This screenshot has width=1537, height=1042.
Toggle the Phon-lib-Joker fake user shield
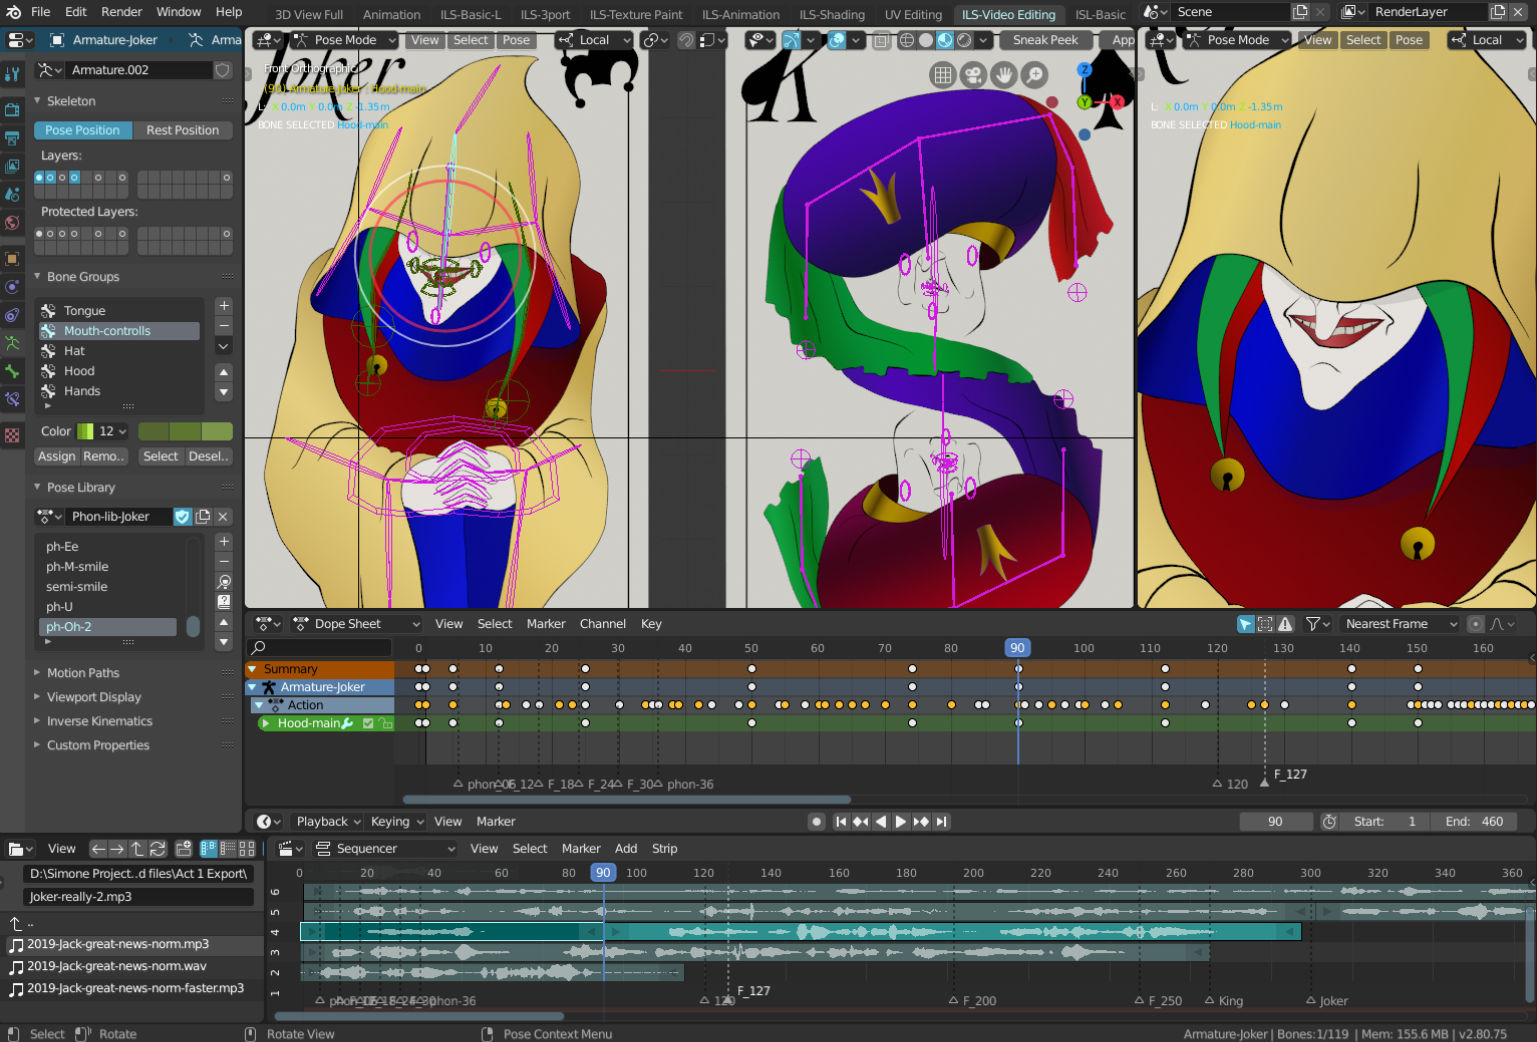[182, 516]
